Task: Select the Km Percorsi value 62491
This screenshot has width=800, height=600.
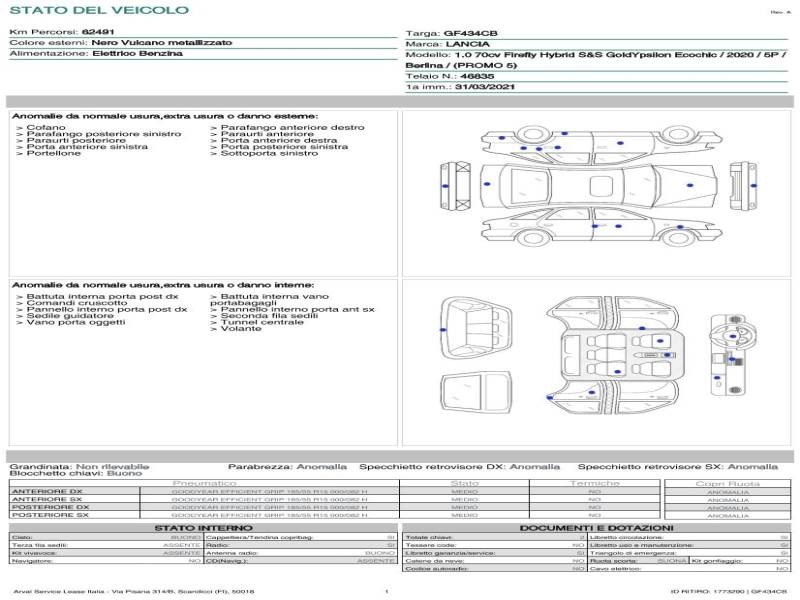Action: tap(98, 32)
